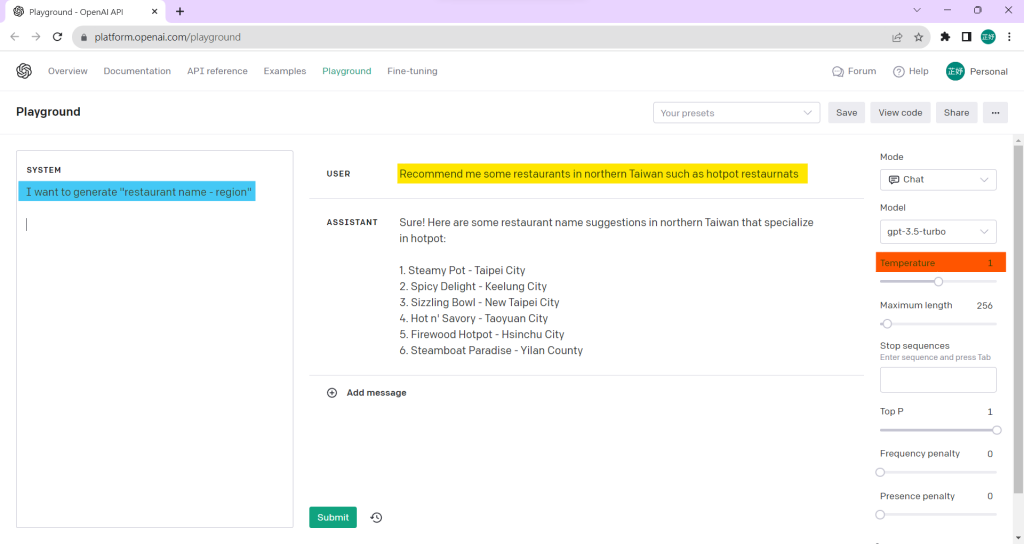Open the more options ellipsis button
The image size is (1024, 544).
(995, 112)
